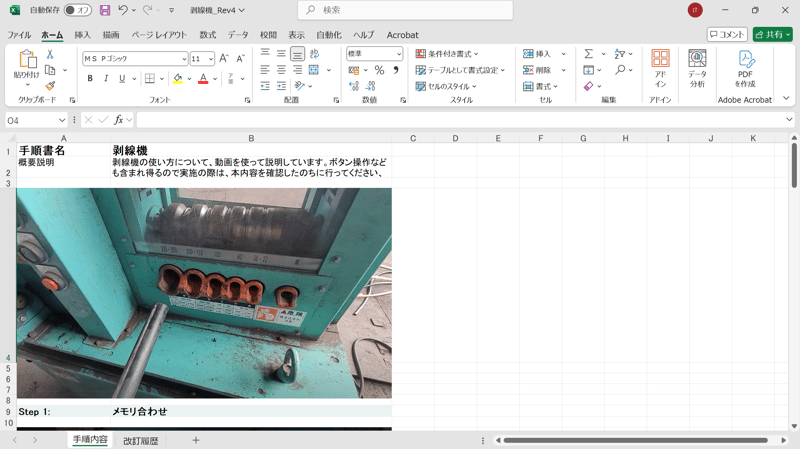800x449 pixels.
Task: Toggle bottom vertical alignment button
Action: [x=297, y=54]
